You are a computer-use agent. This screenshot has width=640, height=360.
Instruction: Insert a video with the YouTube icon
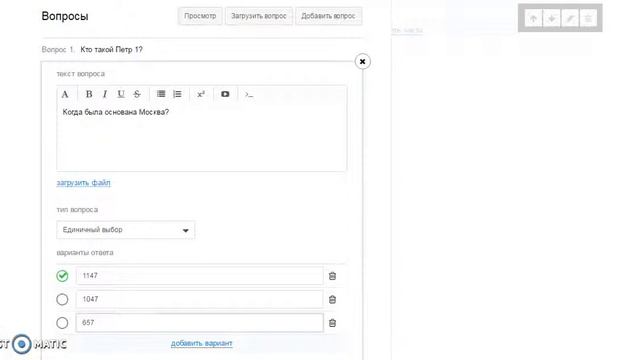pos(225,94)
